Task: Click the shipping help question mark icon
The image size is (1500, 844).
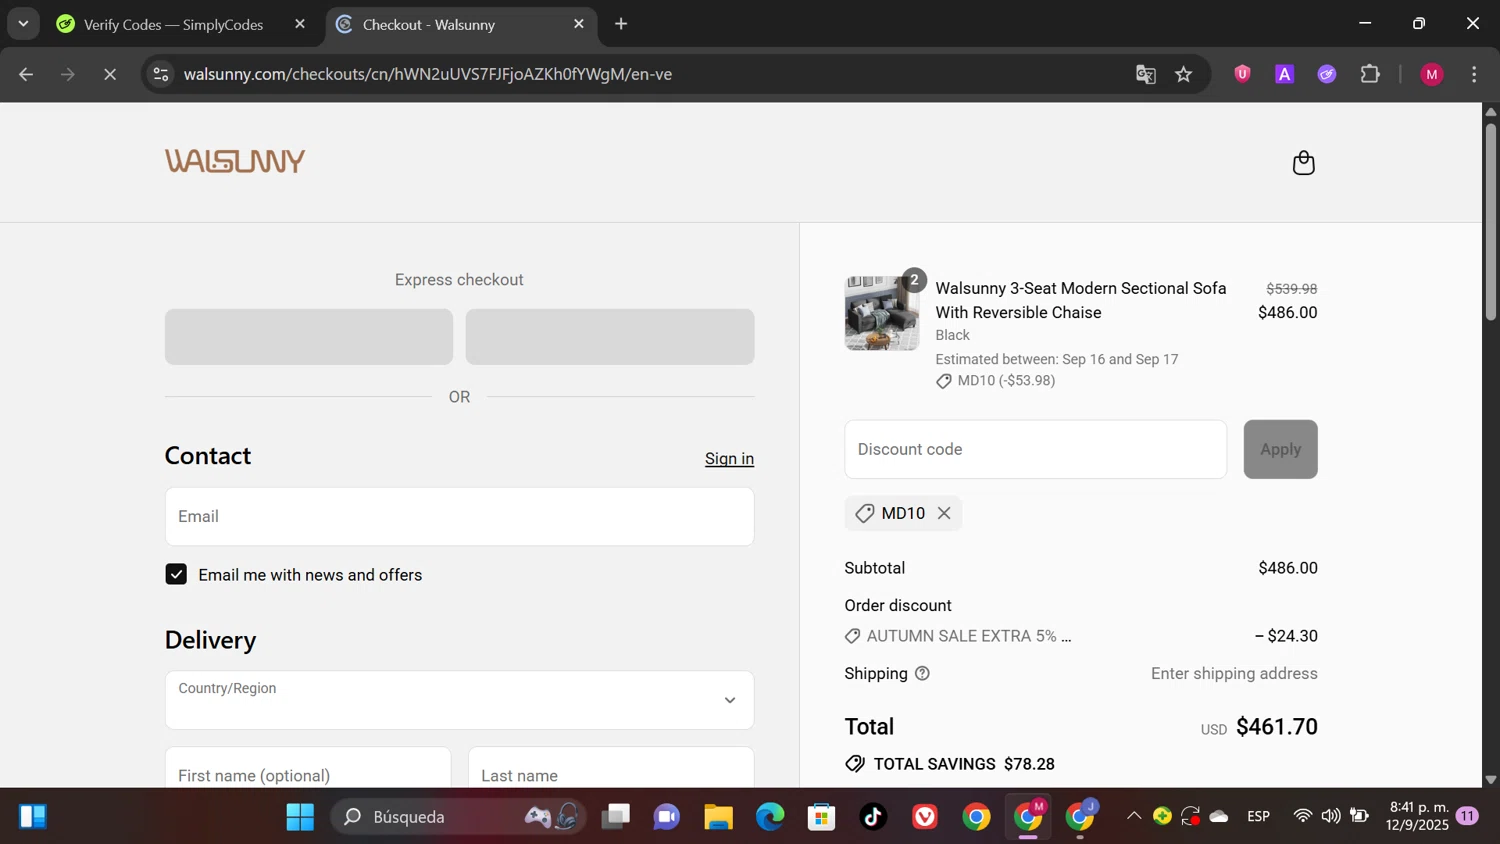Action: point(922,674)
